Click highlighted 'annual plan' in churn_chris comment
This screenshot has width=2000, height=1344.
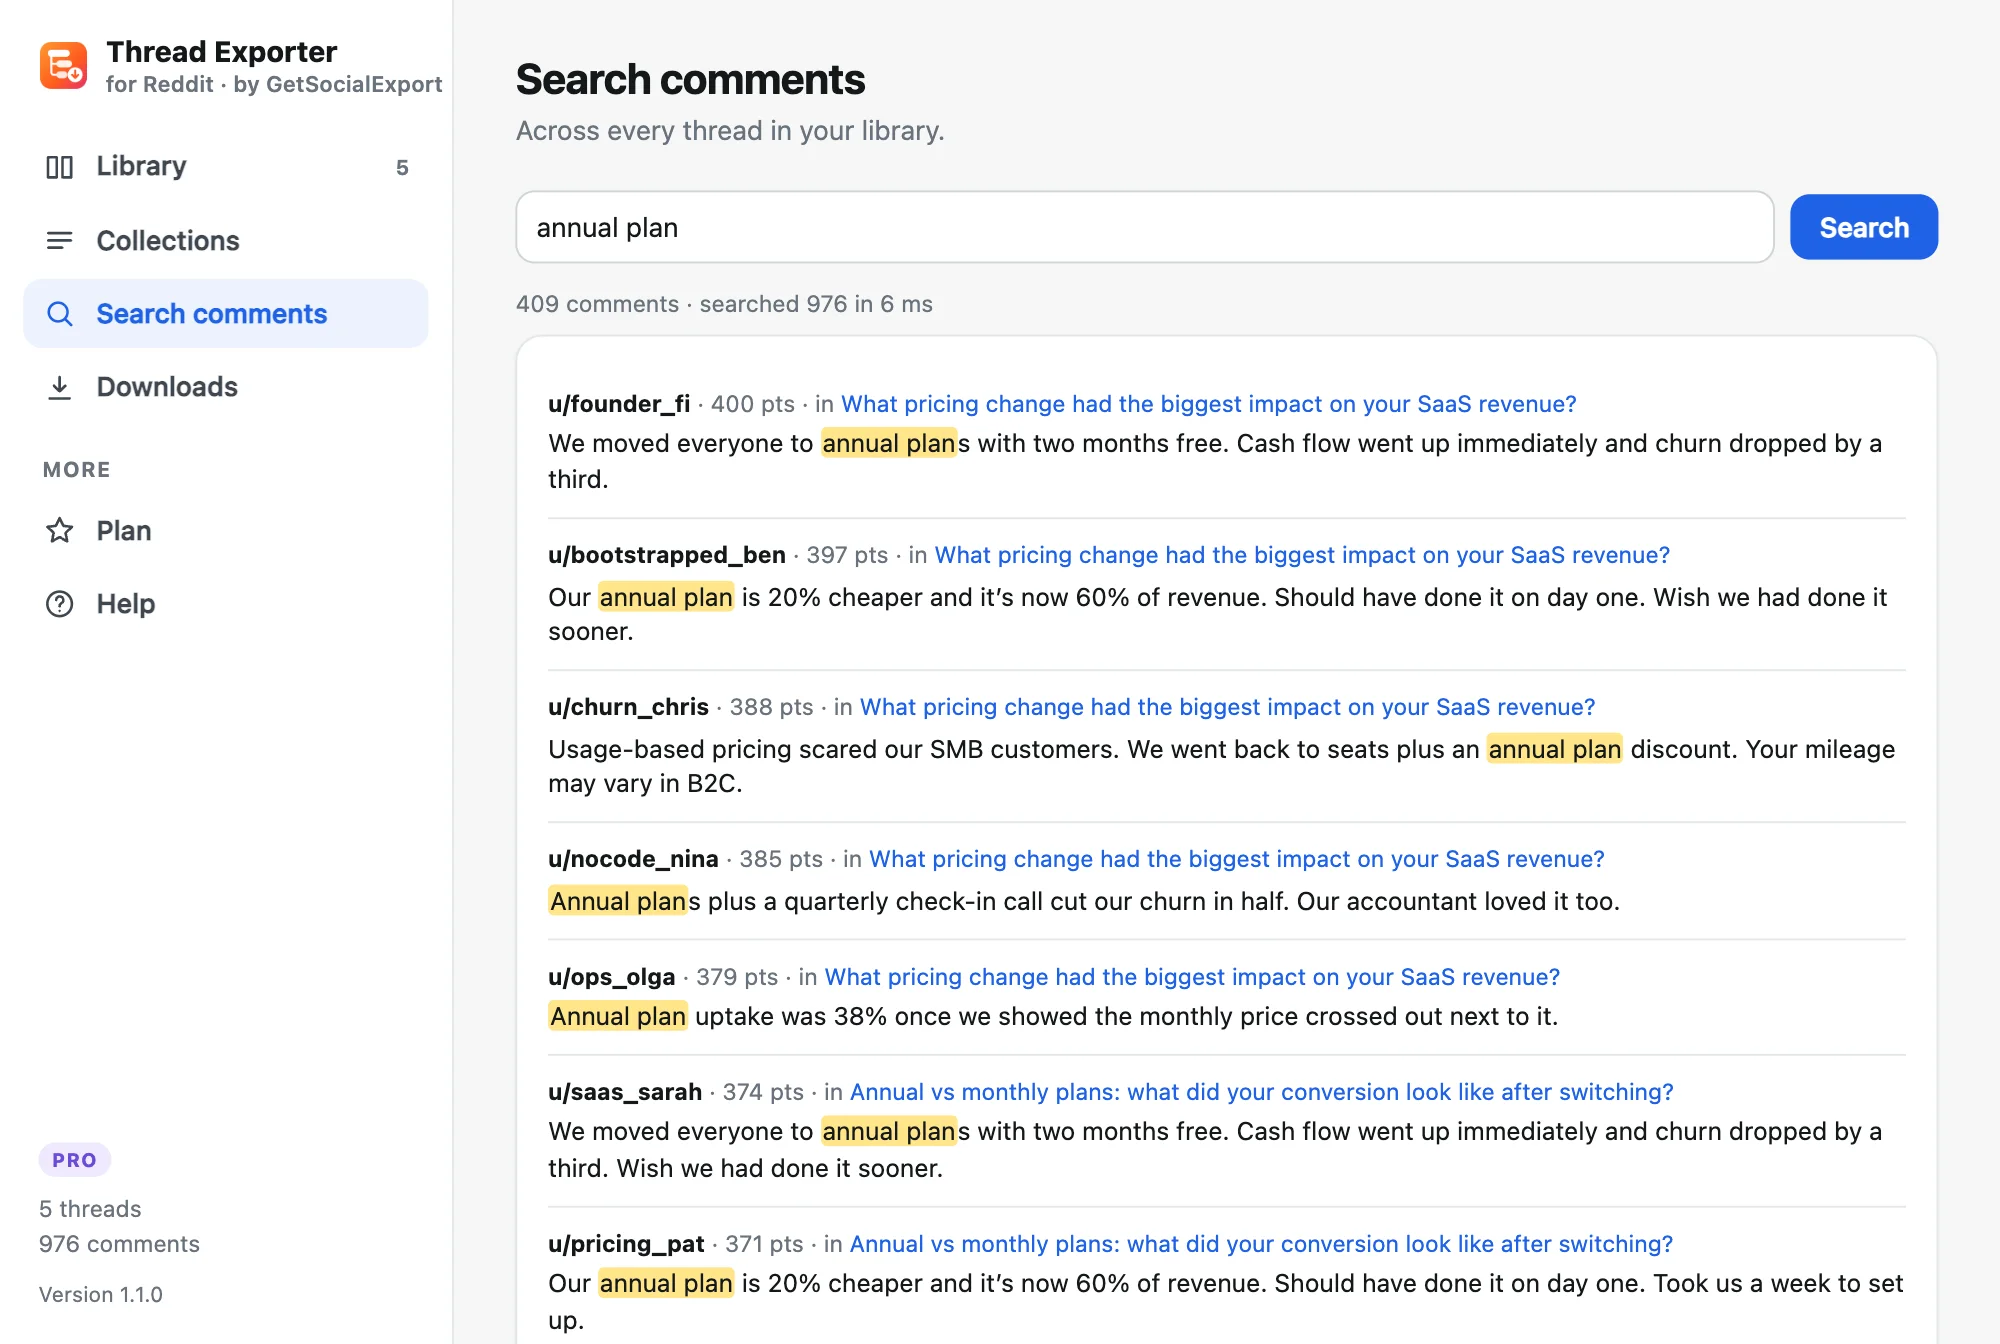[1554, 749]
